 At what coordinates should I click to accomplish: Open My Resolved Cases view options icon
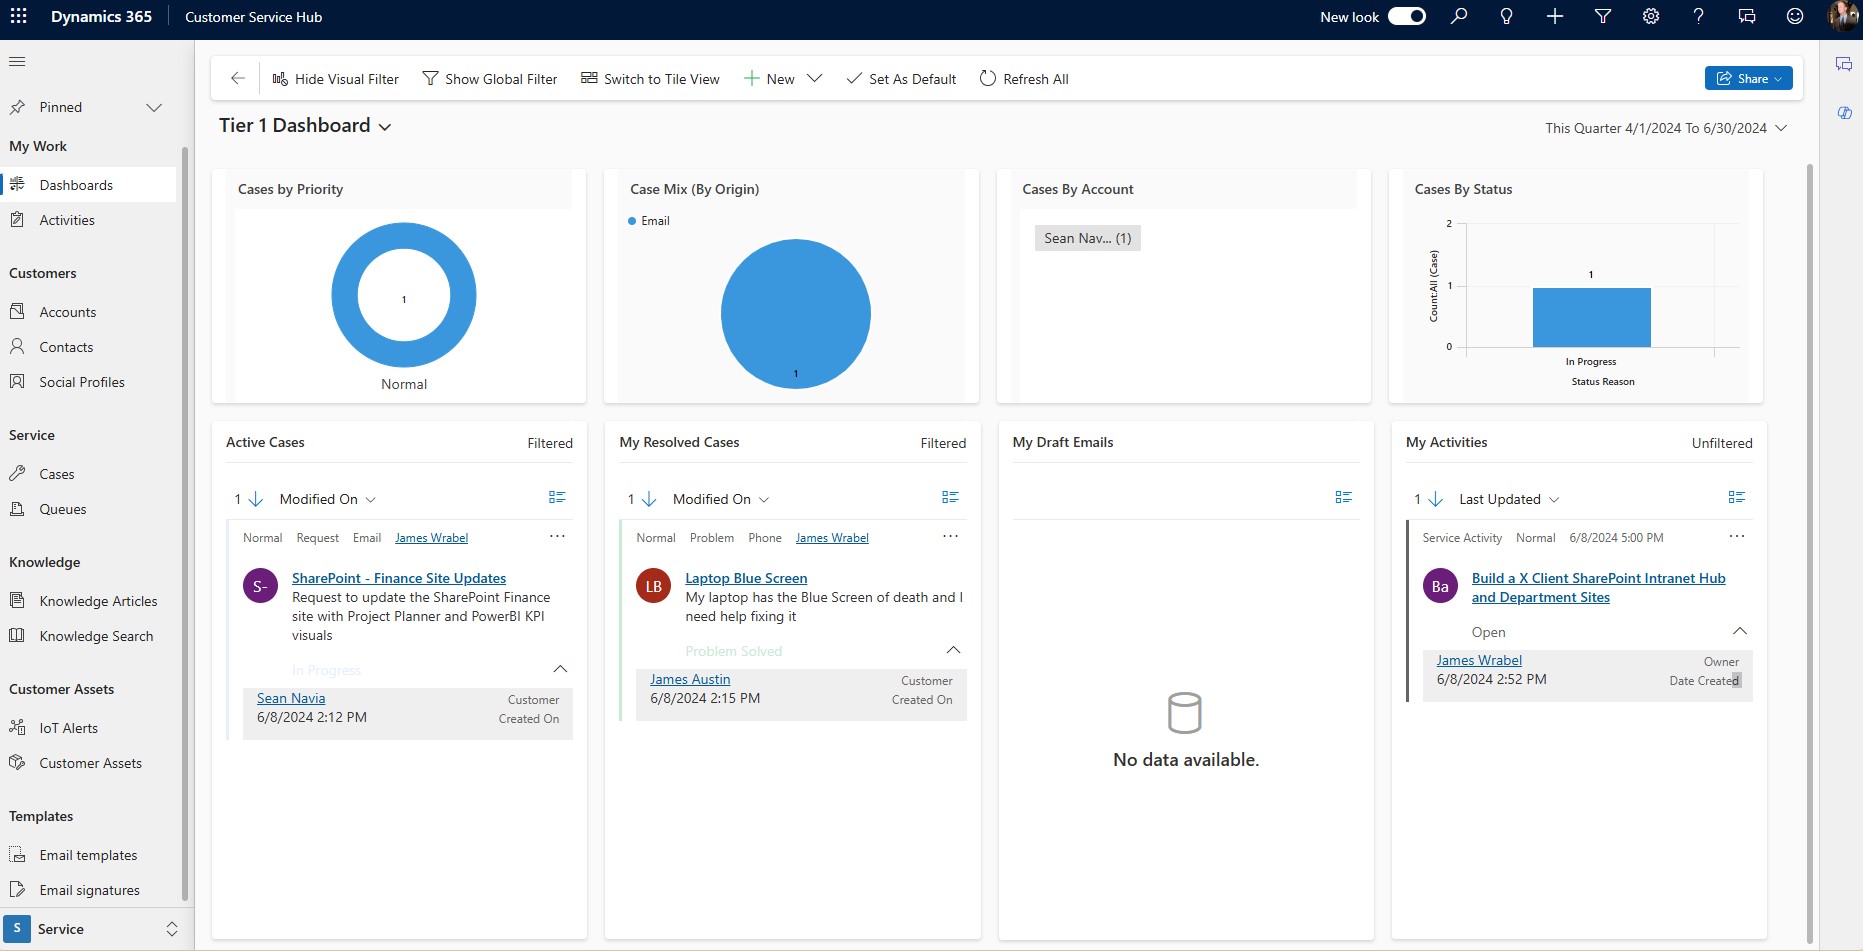[x=950, y=497]
